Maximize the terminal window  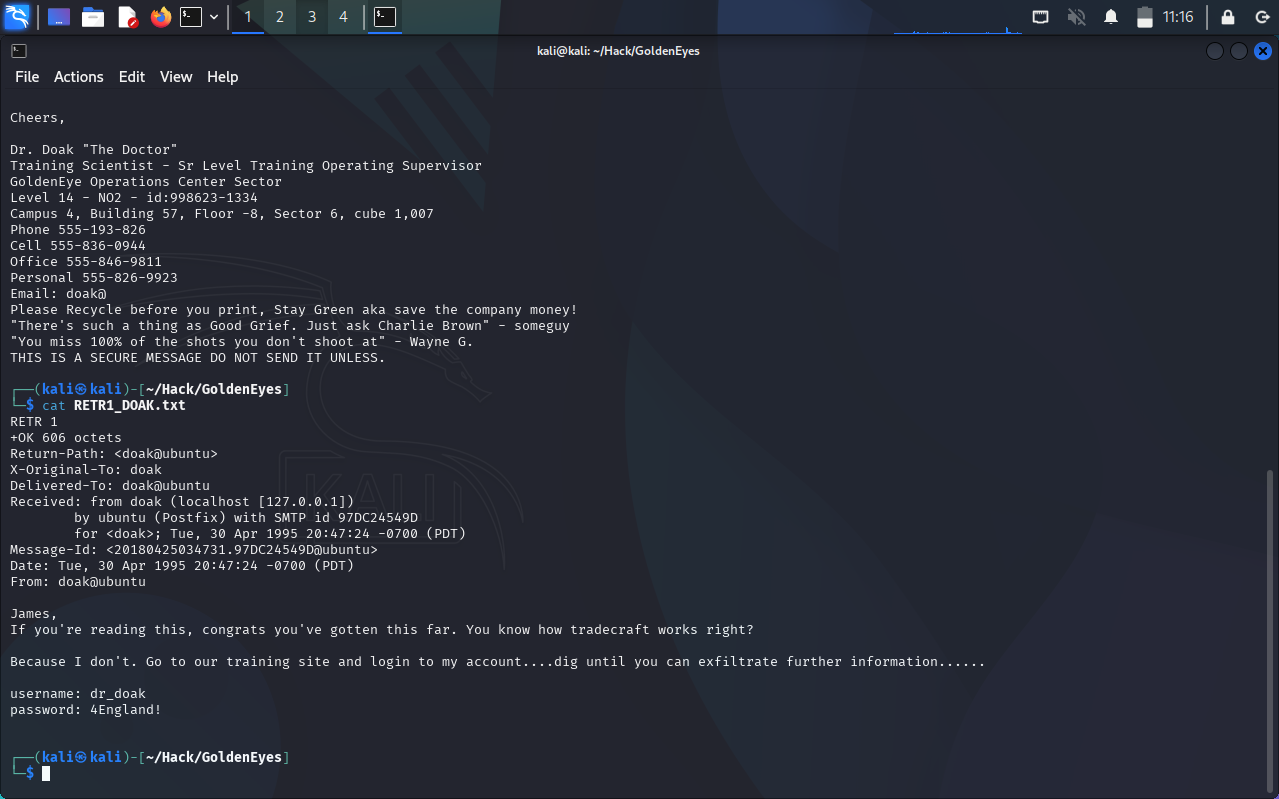[1239, 51]
